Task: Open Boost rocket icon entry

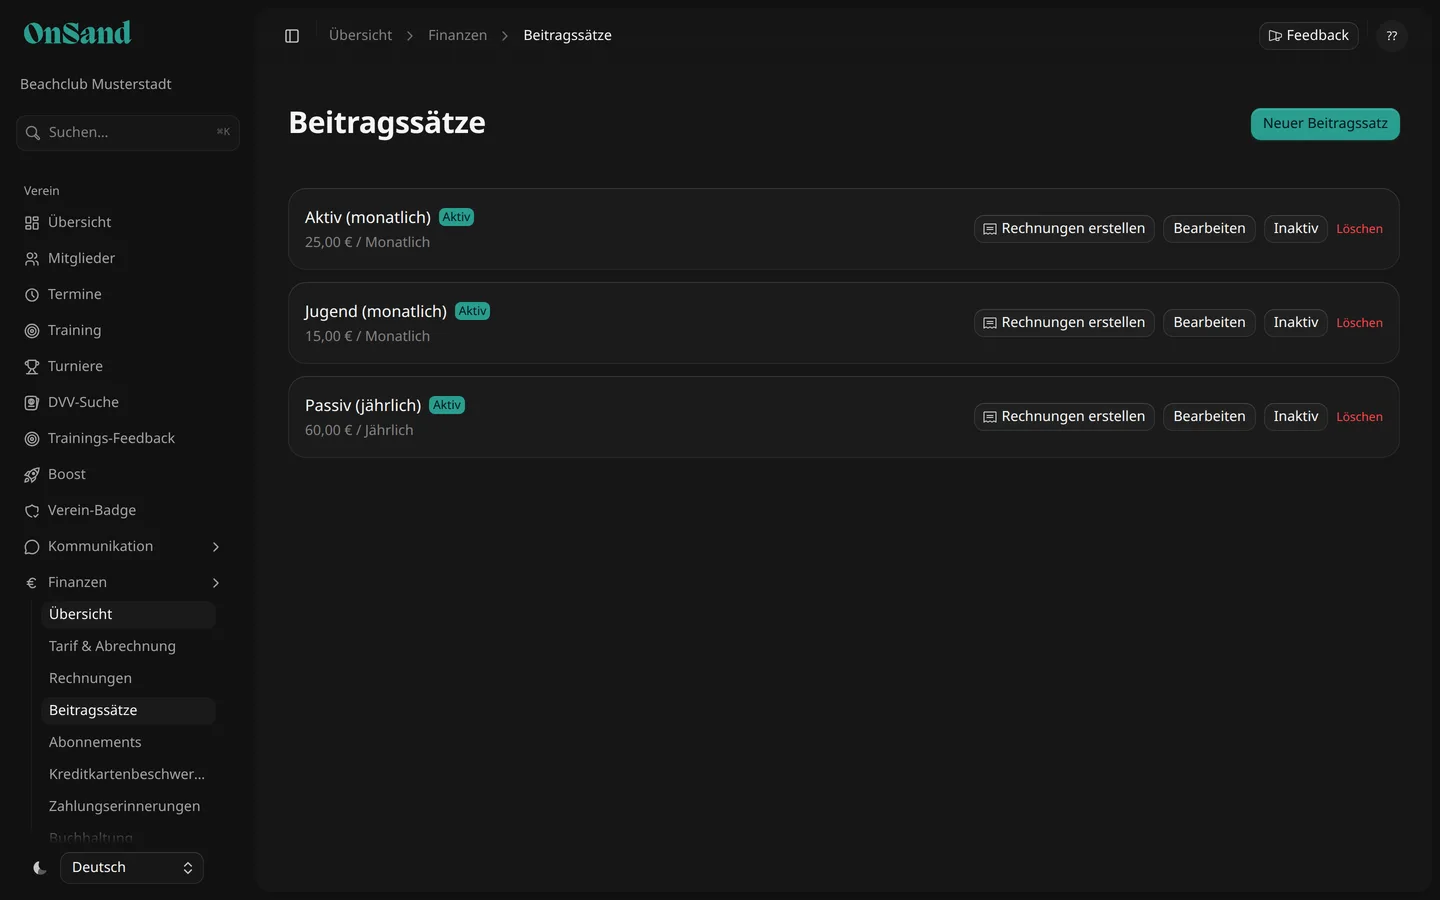Action: point(32,475)
